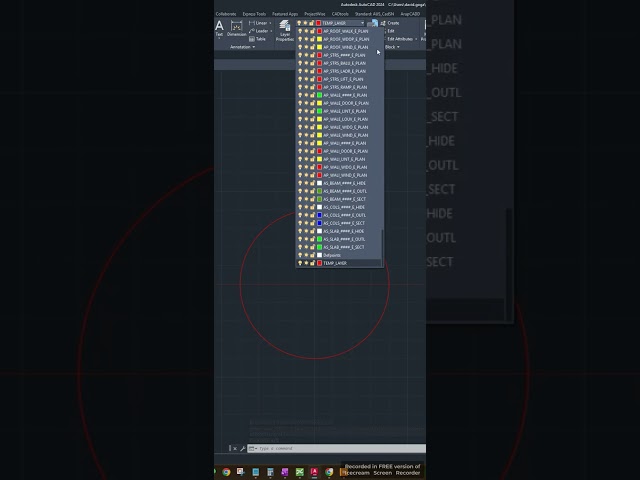Open the CADtools ribbon tab
The width and height of the screenshot is (640, 480).
click(x=340, y=14)
